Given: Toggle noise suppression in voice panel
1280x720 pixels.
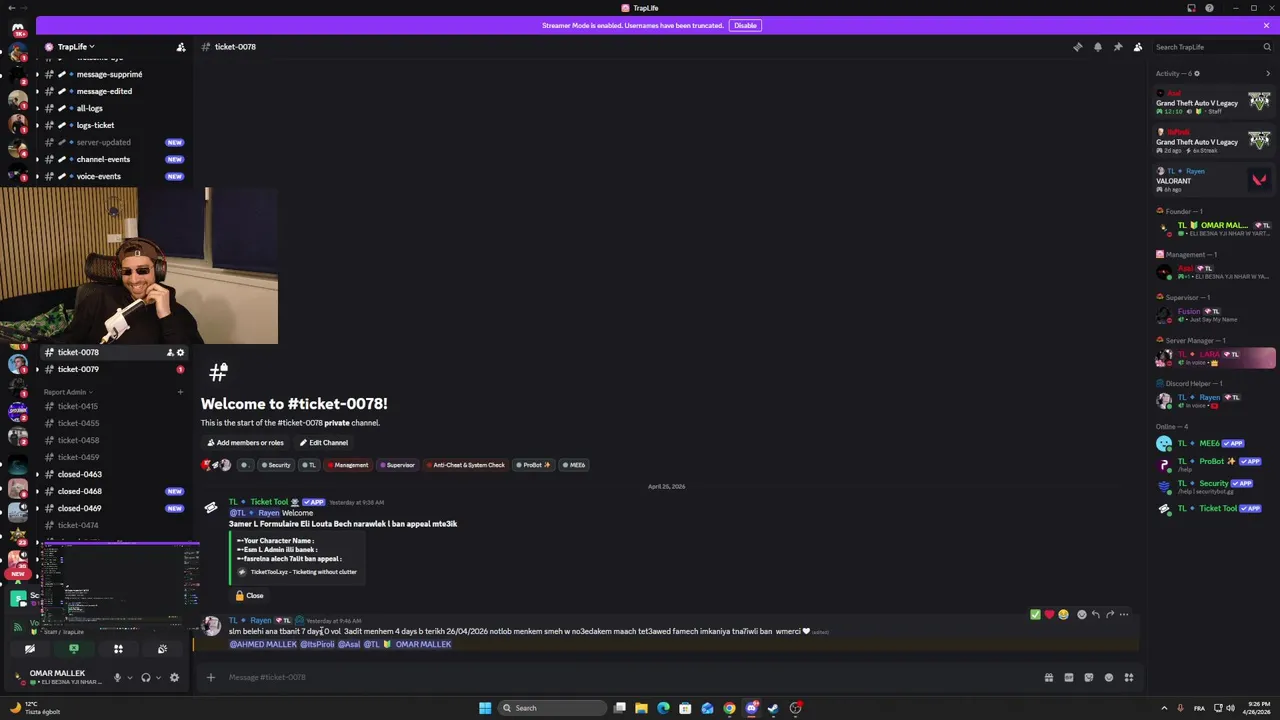Looking at the screenshot, I should click(x=162, y=649).
